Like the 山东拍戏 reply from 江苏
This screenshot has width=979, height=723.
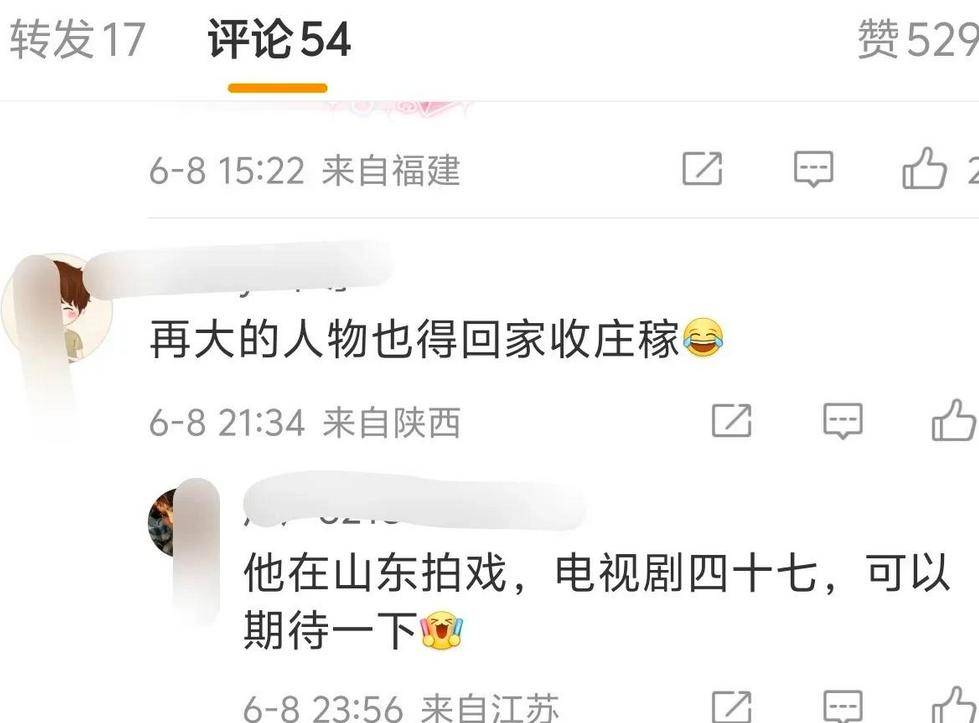[x=955, y=705]
